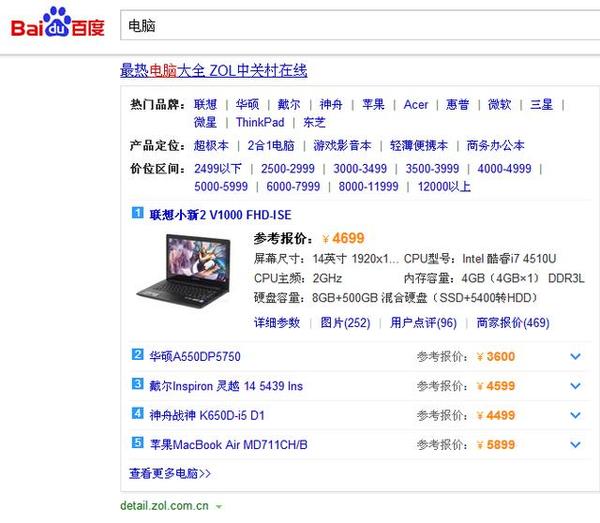Image resolution: width=600 pixels, height=523 pixels.
Task: Open the 最热电脑大全 ZOL中关村在线 result title
Action: click(213, 71)
